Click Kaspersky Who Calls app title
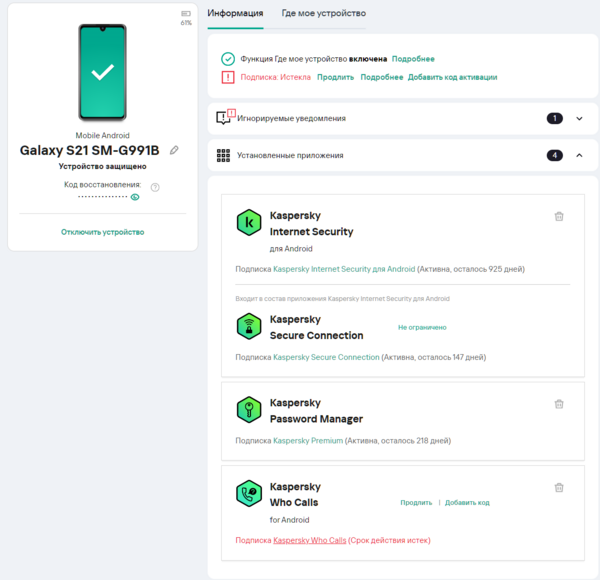Screen dimensions: 600x580 pos(295,495)
